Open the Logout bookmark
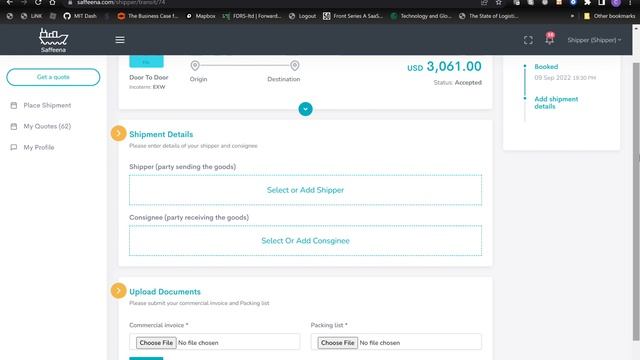 (302, 16)
